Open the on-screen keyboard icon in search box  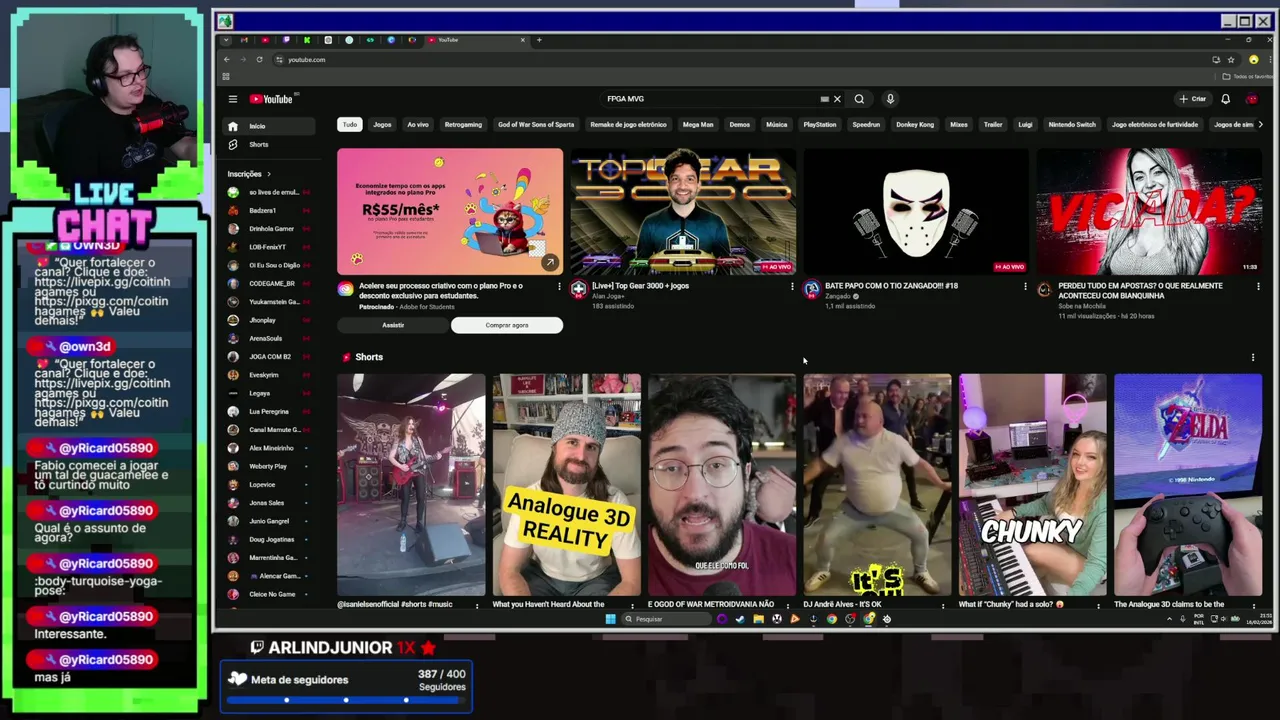point(824,99)
